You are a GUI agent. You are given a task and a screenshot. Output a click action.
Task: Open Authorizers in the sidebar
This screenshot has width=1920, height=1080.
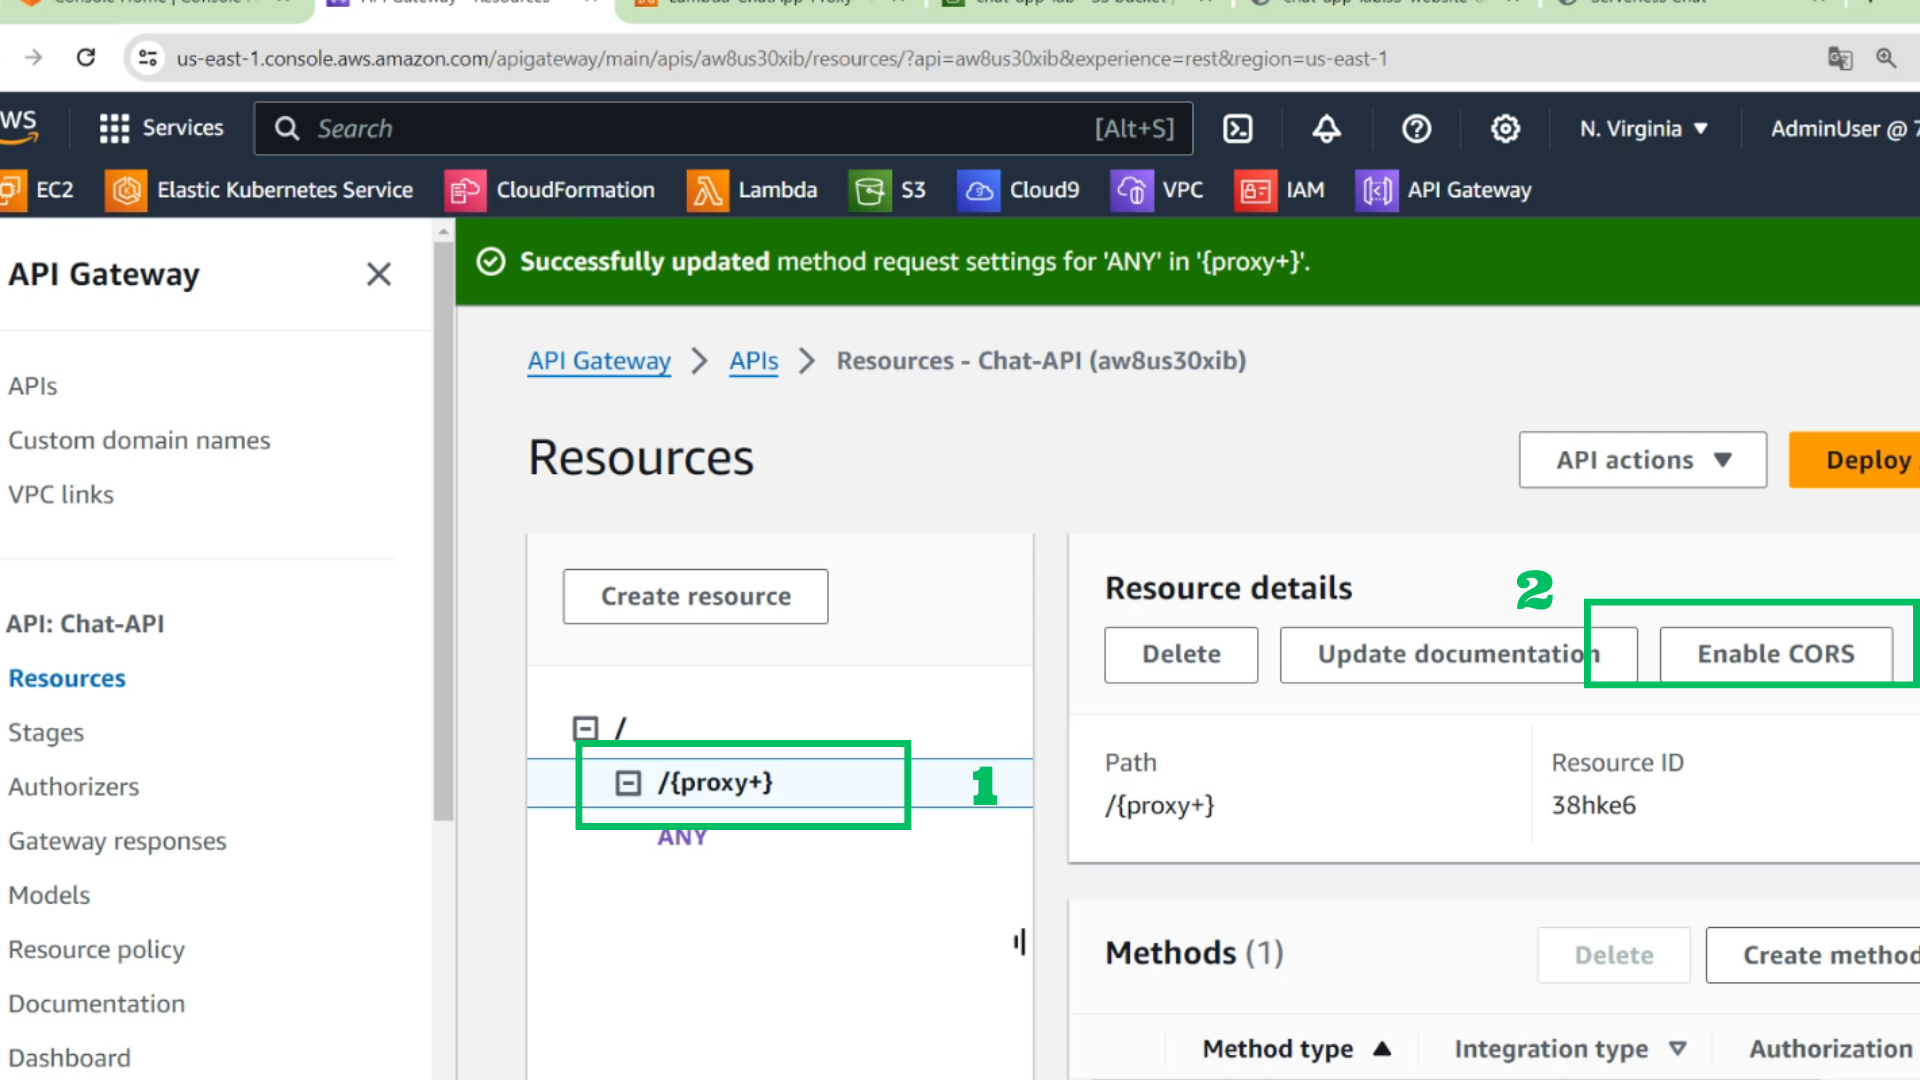click(73, 787)
